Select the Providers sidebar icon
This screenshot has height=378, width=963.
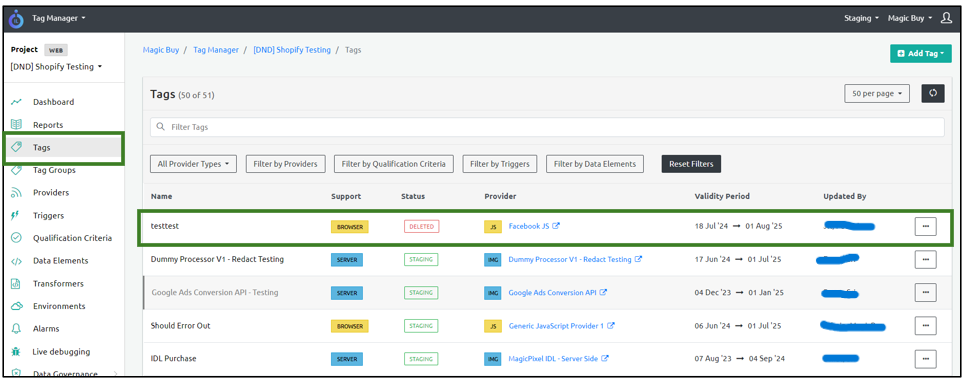17,192
